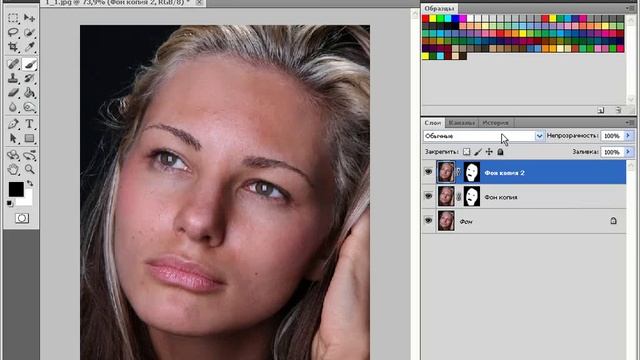This screenshot has height=360, width=640.
Task: Click the Образцы panel scroll down arrow
Action: [631, 99]
